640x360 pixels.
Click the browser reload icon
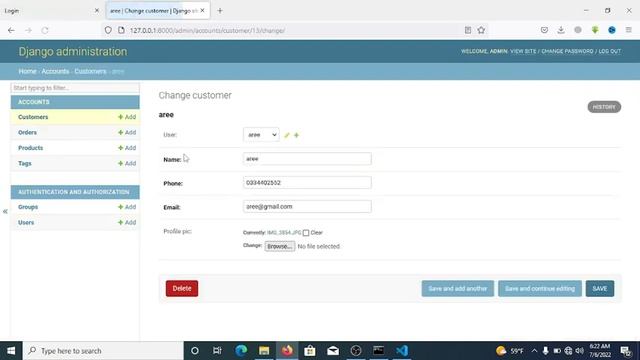pyautogui.click(x=45, y=30)
